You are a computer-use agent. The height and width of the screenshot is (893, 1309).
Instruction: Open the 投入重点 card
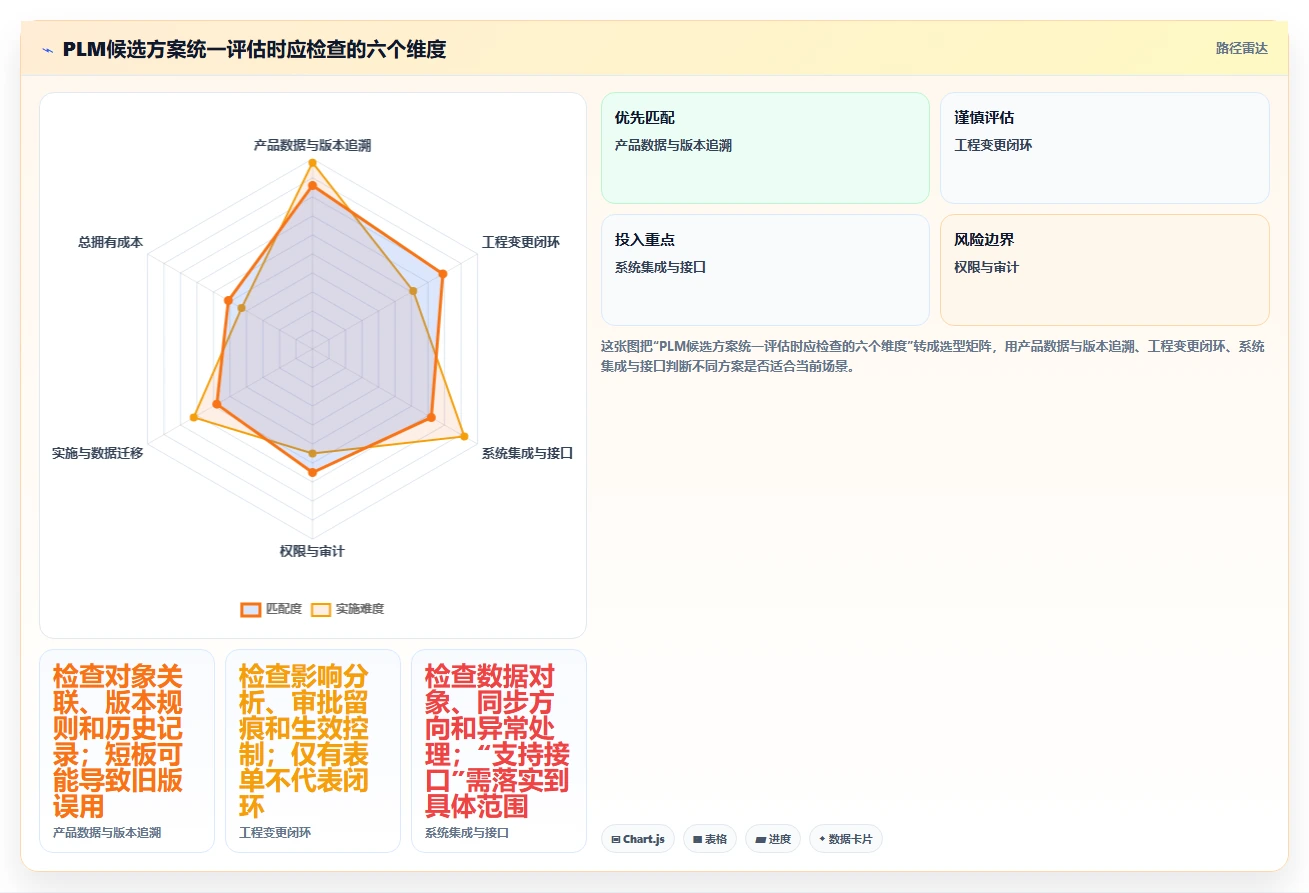[x=765, y=270]
